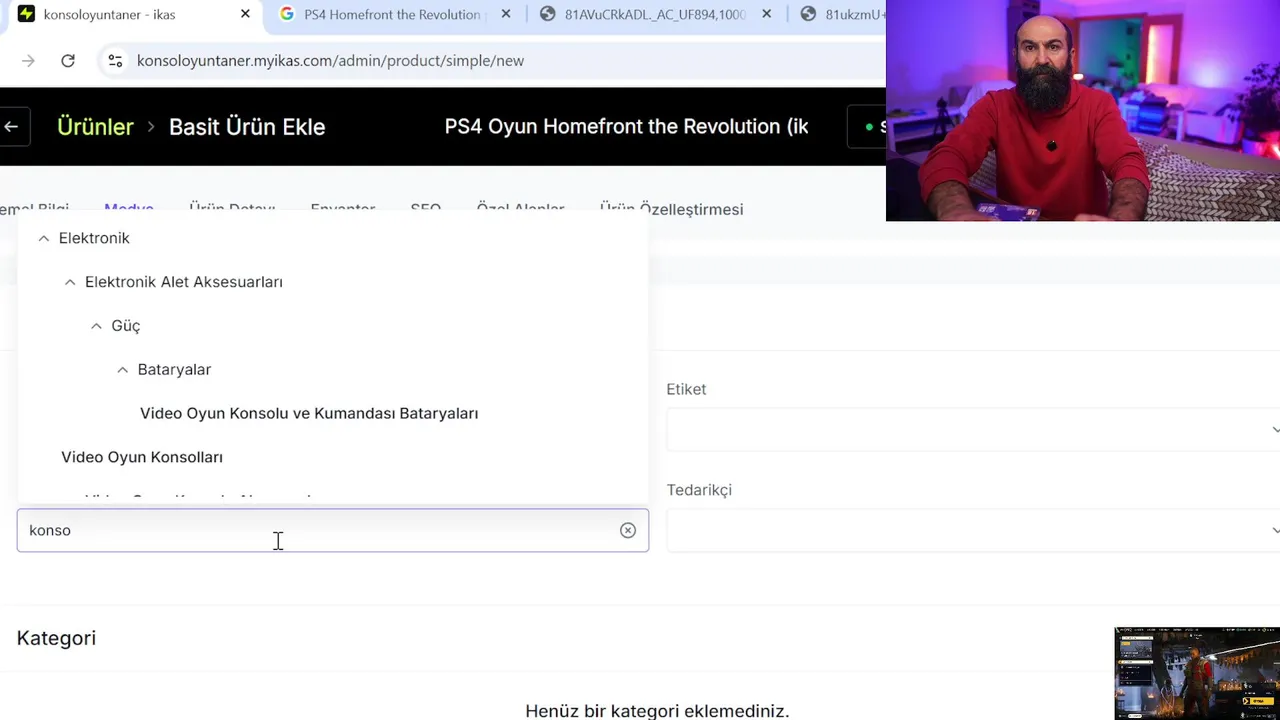Open site information icon in address bar

coord(115,61)
